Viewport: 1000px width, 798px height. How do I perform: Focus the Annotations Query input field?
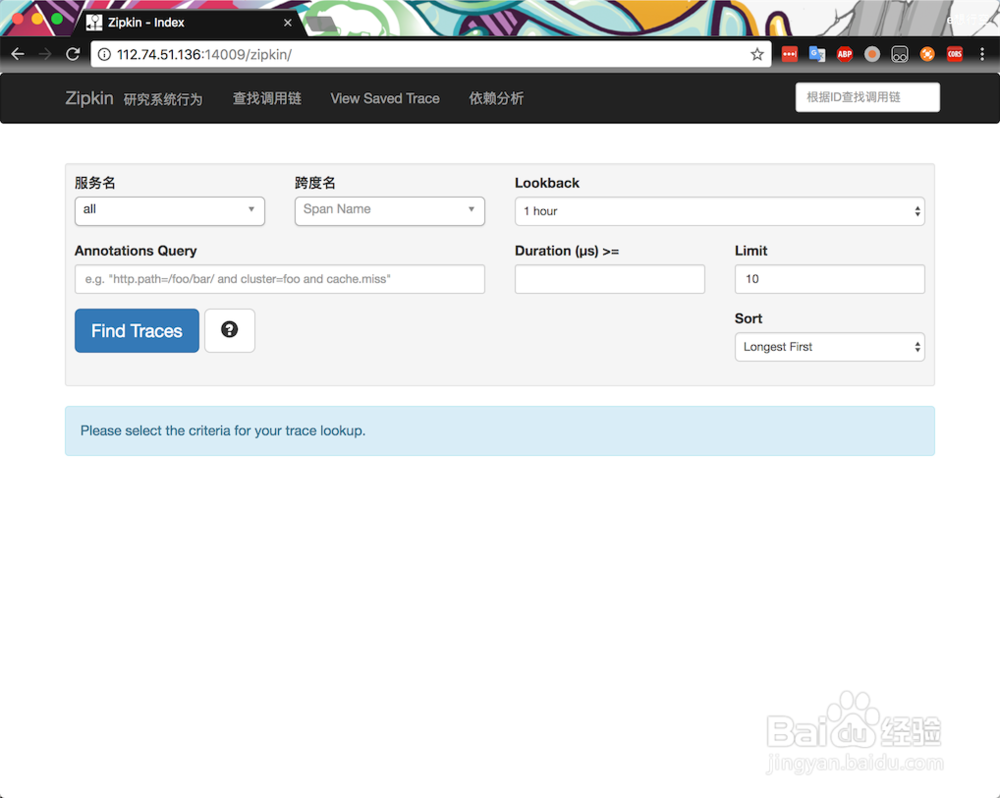[279, 279]
